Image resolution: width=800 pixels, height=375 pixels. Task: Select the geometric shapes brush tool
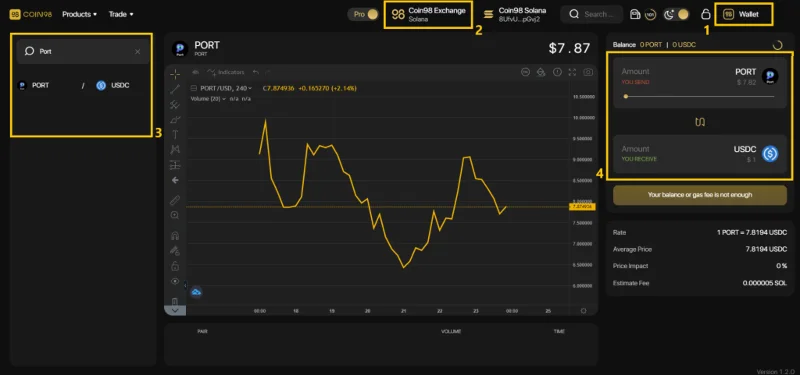click(x=175, y=120)
